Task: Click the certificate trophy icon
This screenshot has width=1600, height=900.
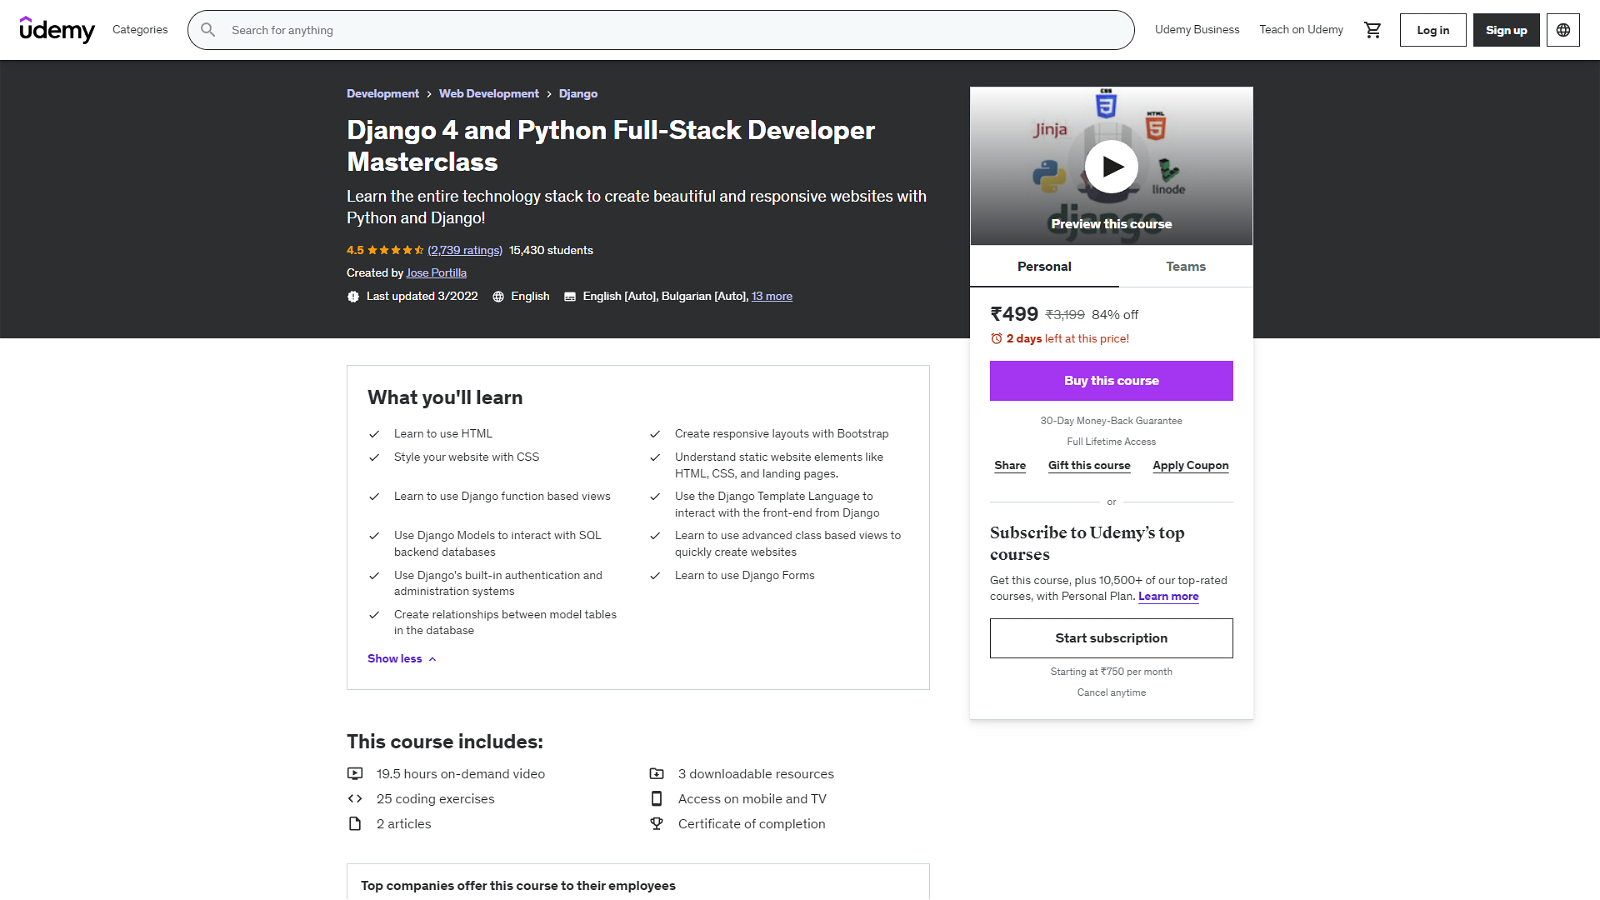Action: 656,824
